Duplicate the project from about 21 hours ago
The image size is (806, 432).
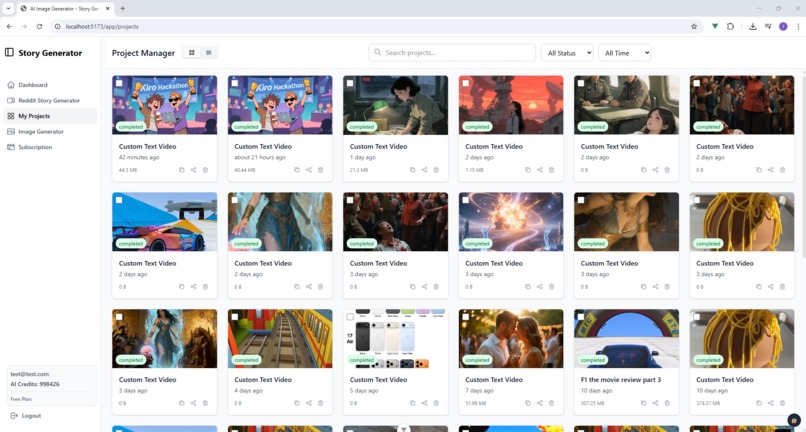point(297,170)
